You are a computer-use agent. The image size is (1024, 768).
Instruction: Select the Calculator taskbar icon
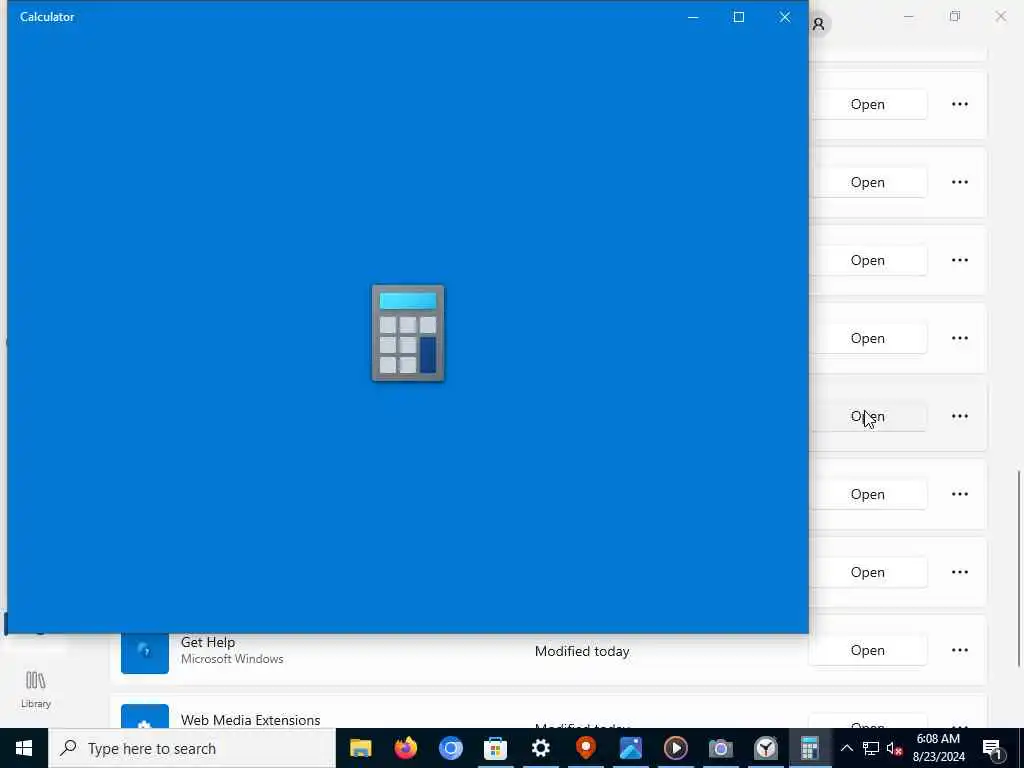[x=810, y=748]
